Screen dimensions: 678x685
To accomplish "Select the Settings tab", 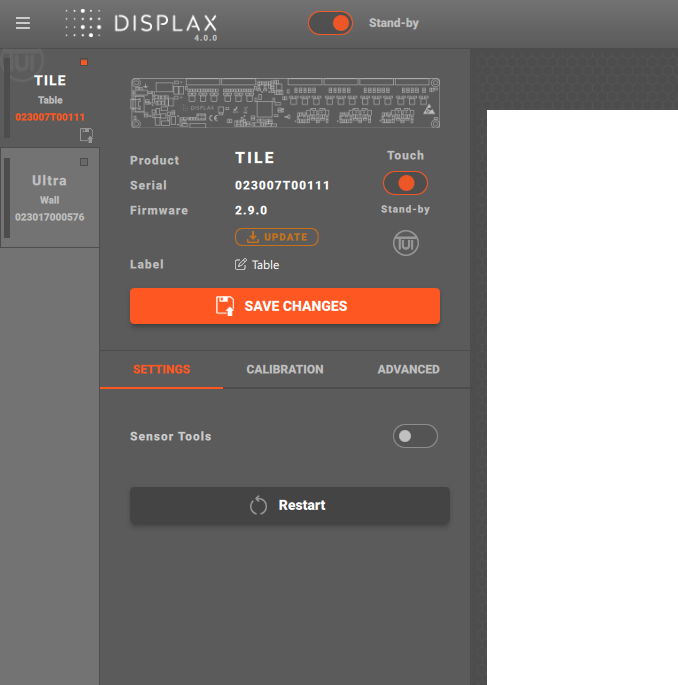I will tap(161, 369).
